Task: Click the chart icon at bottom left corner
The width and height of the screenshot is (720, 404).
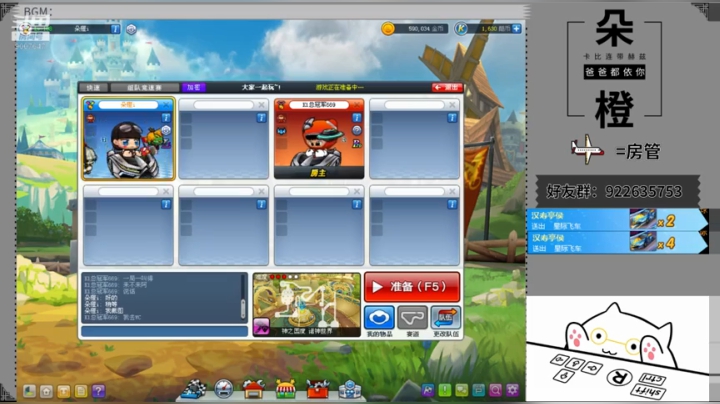Action: pos(29,391)
